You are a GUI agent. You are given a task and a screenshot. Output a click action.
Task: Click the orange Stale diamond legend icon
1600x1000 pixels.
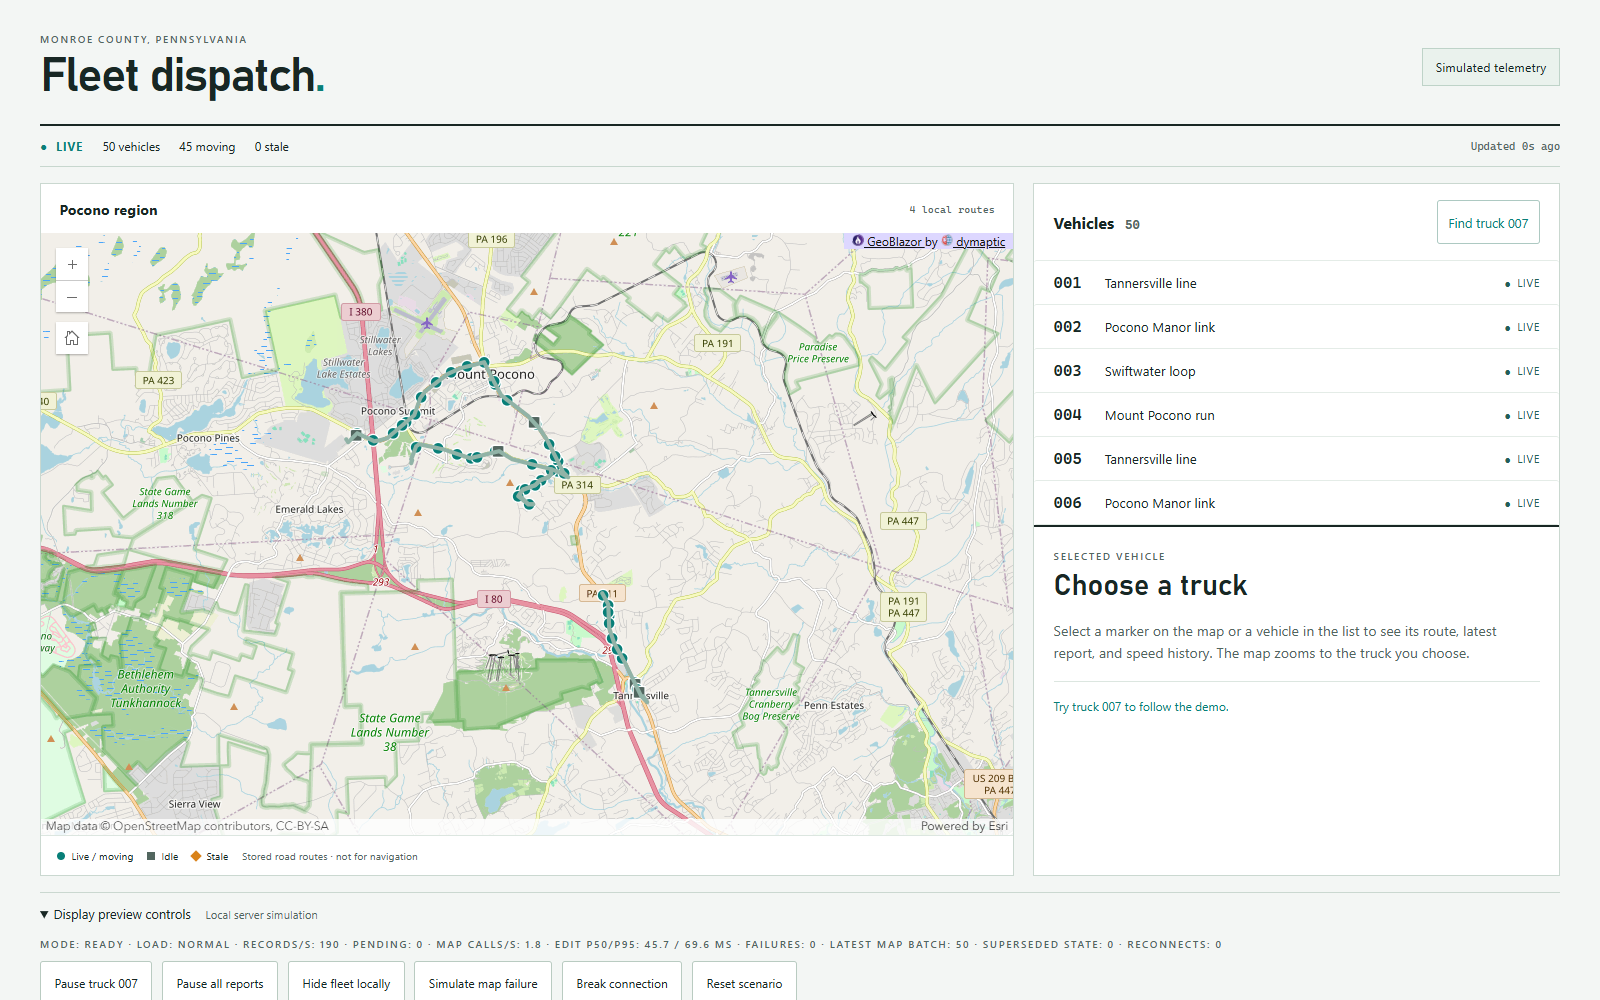pos(196,857)
